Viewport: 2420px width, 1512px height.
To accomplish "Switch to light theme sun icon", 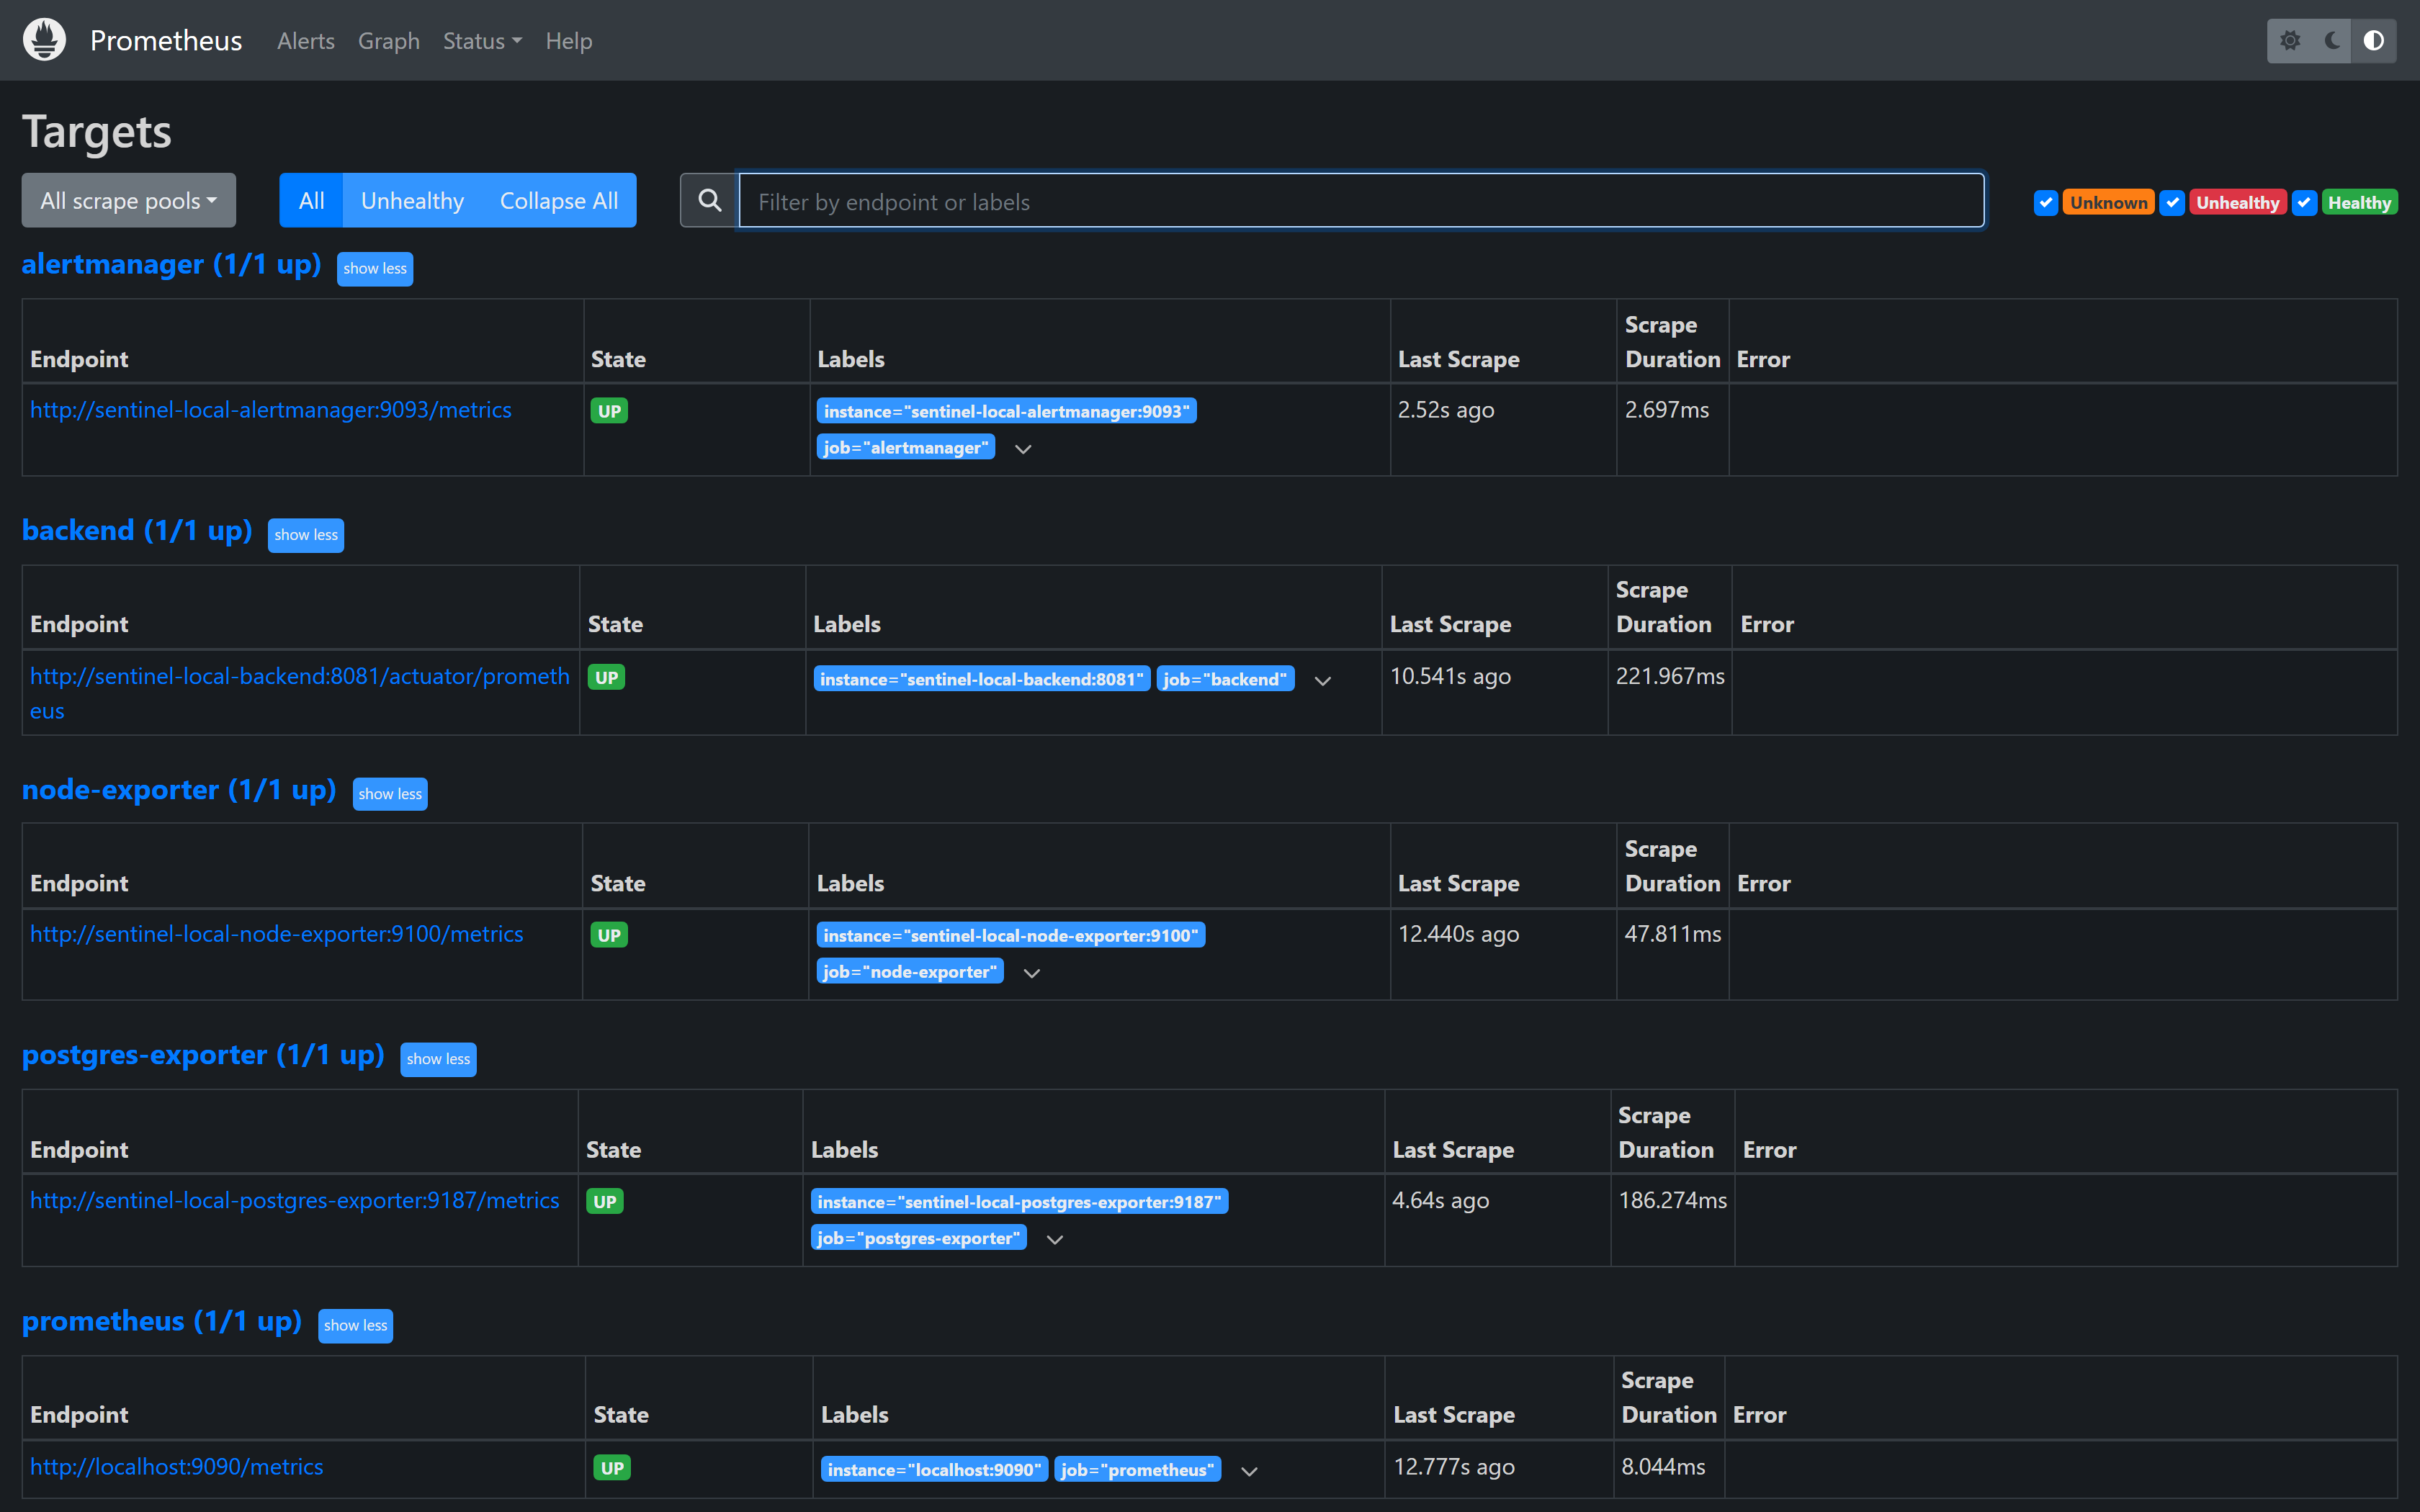I will click(2290, 40).
